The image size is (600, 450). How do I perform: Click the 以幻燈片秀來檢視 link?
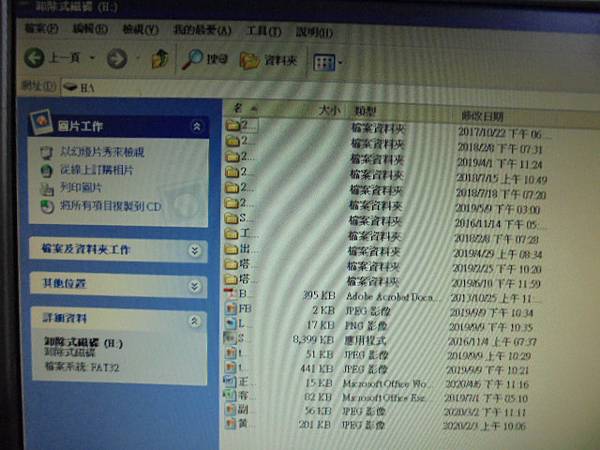[102, 152]
